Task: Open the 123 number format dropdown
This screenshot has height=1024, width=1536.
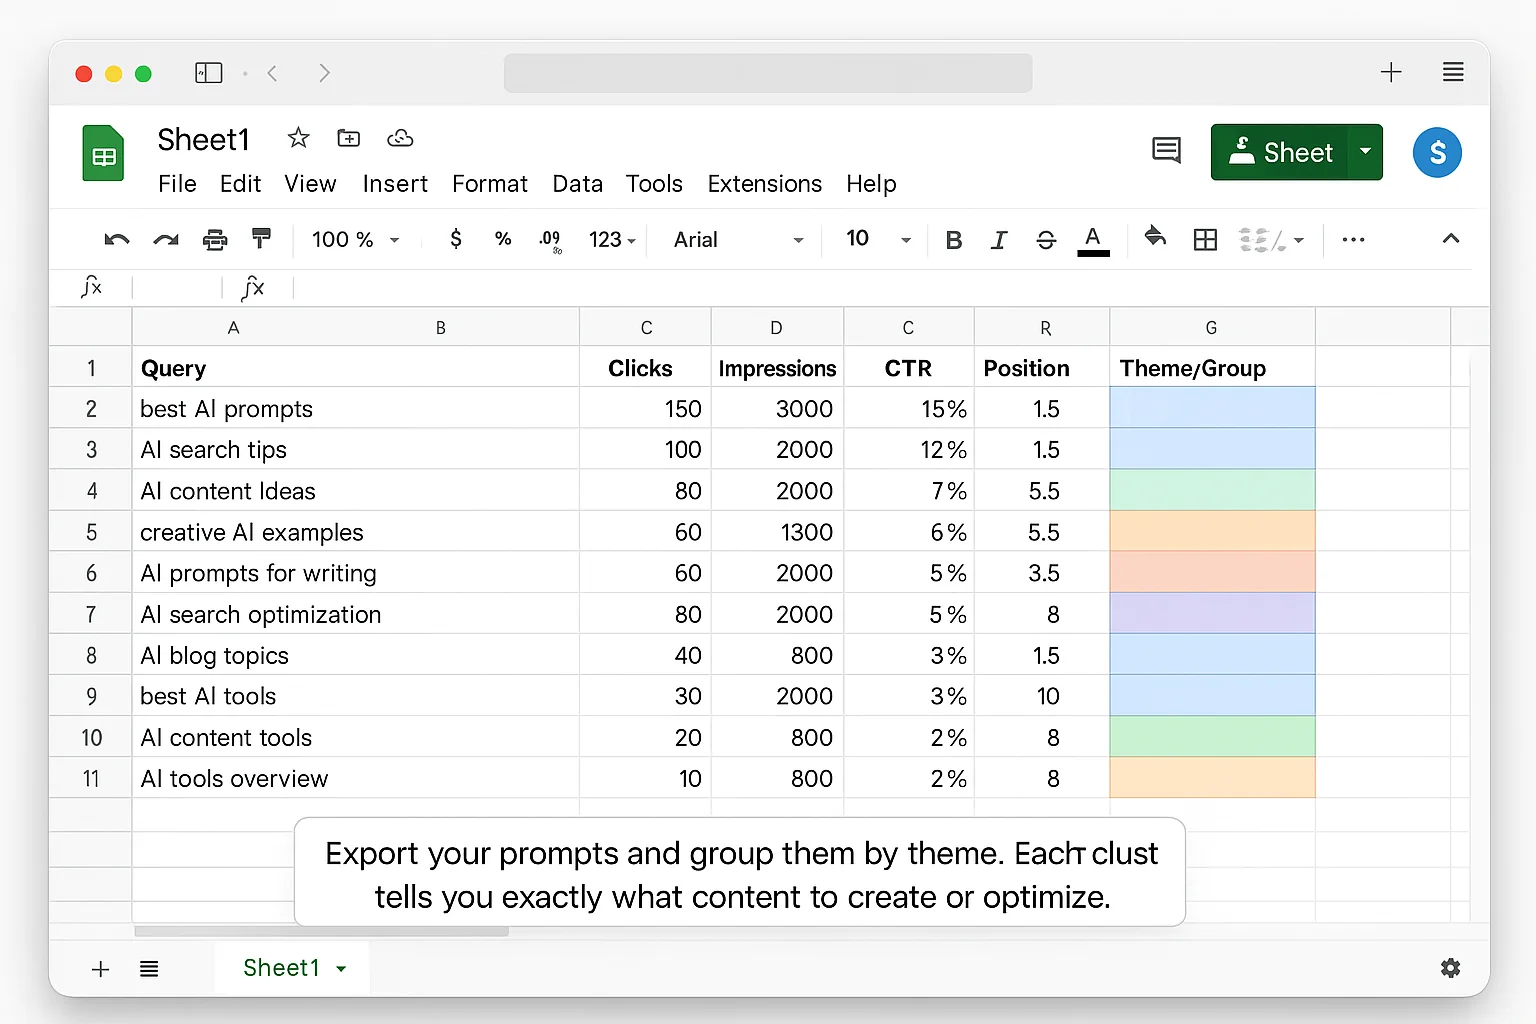Action: 611,240
